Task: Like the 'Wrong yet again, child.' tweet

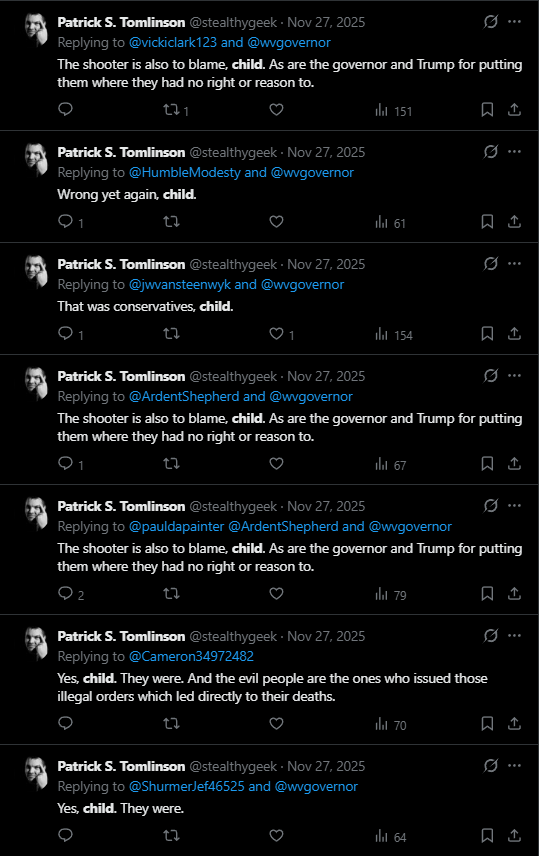Action: pos(276,222)
